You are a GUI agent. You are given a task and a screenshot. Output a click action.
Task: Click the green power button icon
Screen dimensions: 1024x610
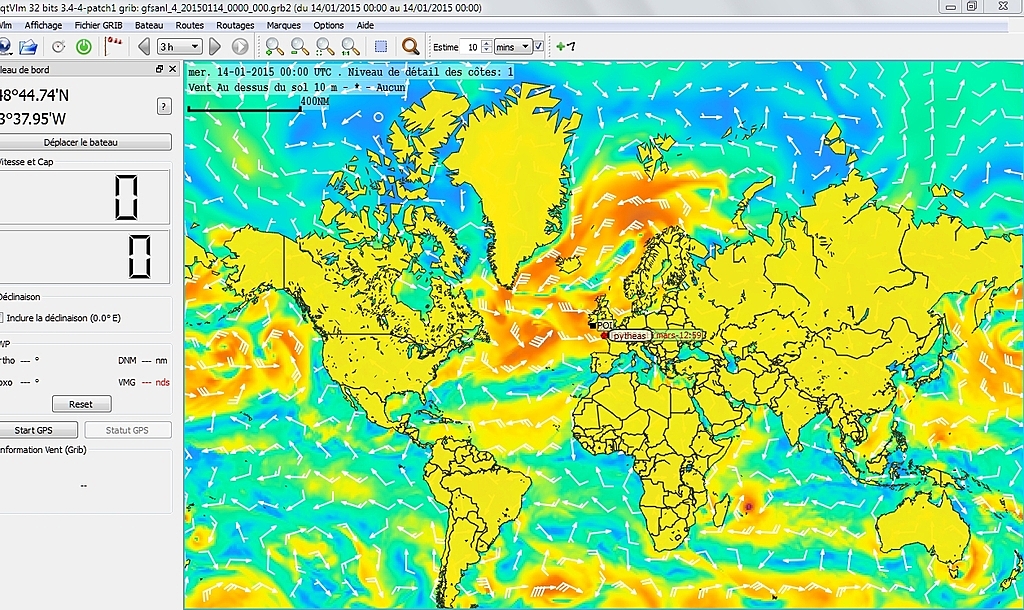pyautogui.click(x=84, y=46)
